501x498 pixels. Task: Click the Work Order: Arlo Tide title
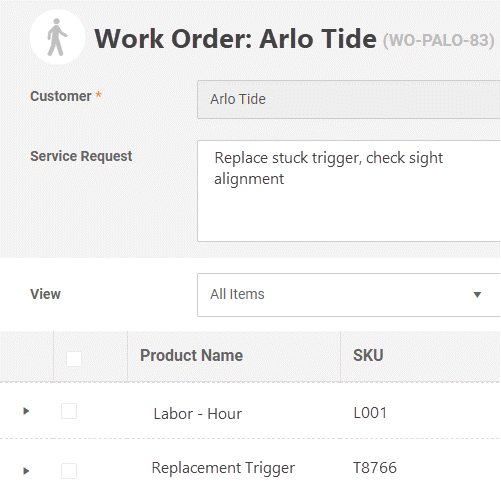[x=235, y=39]
